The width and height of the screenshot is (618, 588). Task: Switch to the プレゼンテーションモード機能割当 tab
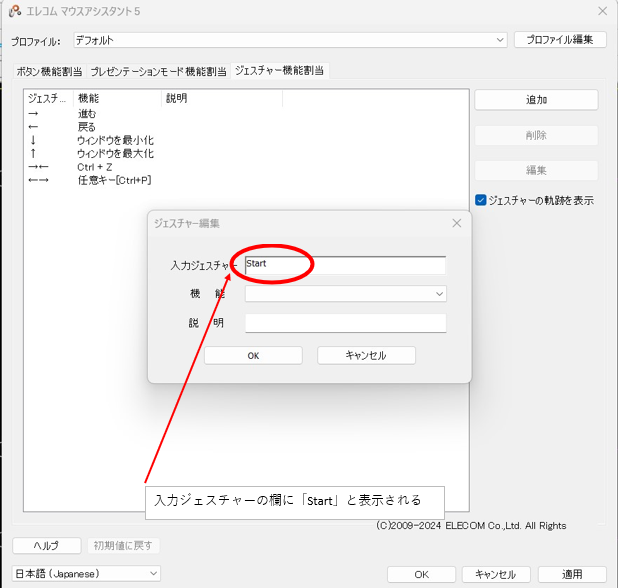tap(158, 71)
